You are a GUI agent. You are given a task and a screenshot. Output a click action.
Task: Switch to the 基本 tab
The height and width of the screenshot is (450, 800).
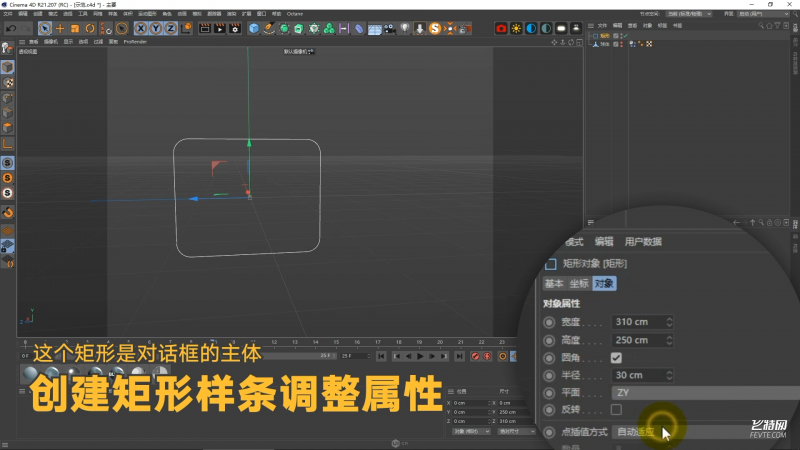point(554,284)
